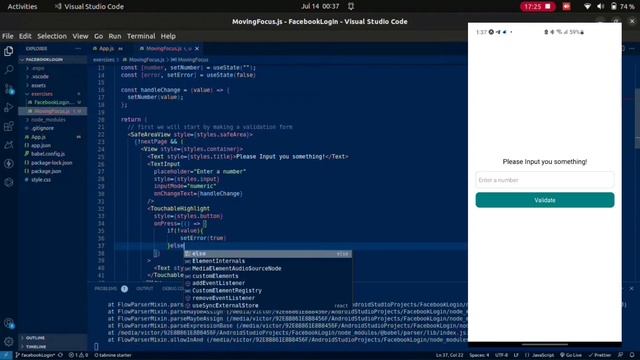This screenshot has width=640, height=360.
Task: Click the Ln 37 cursor position indicator
Action: pyautogui.click(x=449, y=355)
